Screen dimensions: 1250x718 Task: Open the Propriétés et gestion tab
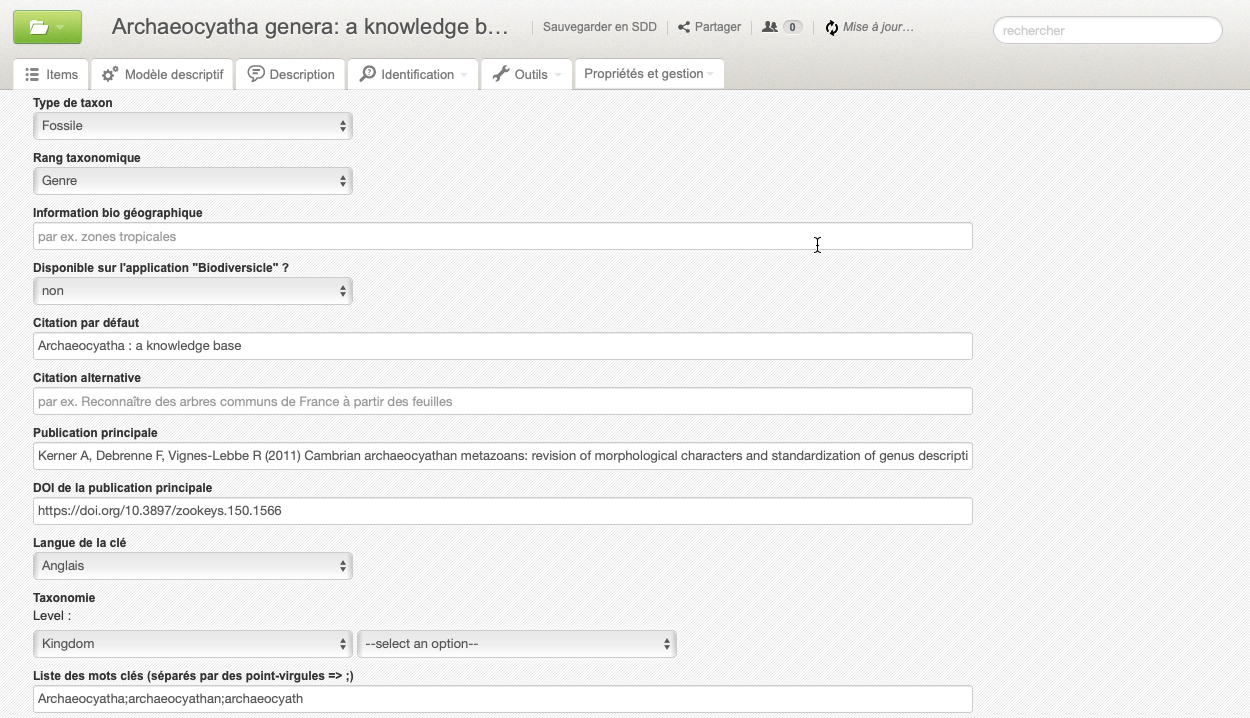point(648,74)
